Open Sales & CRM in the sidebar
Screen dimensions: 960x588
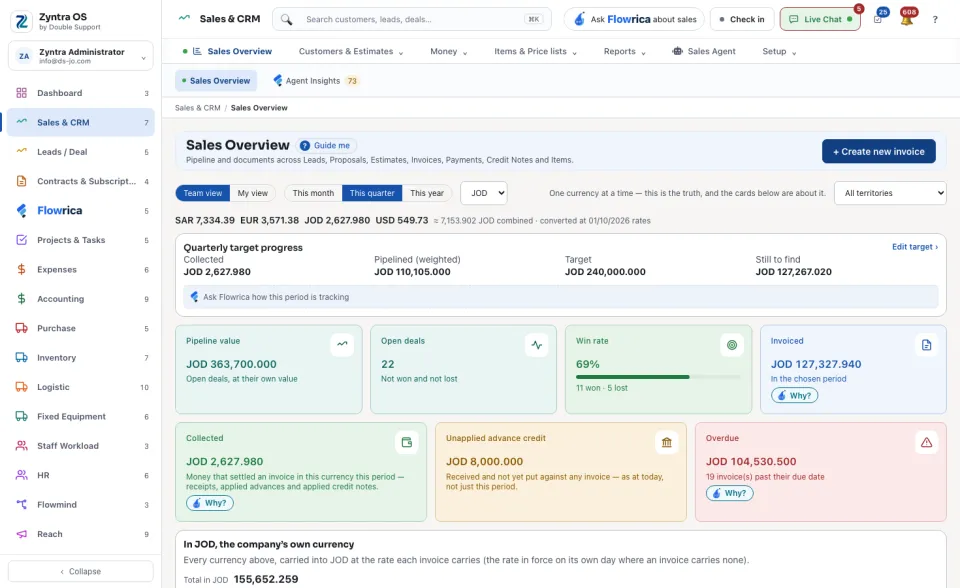point(81,122)
